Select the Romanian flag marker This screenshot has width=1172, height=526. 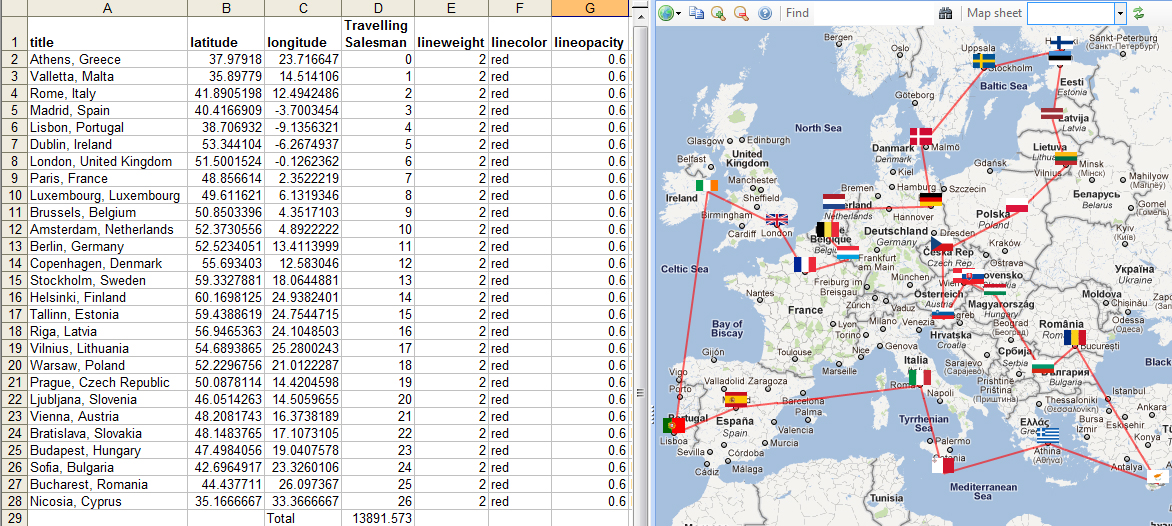[x=1075, y=338]
